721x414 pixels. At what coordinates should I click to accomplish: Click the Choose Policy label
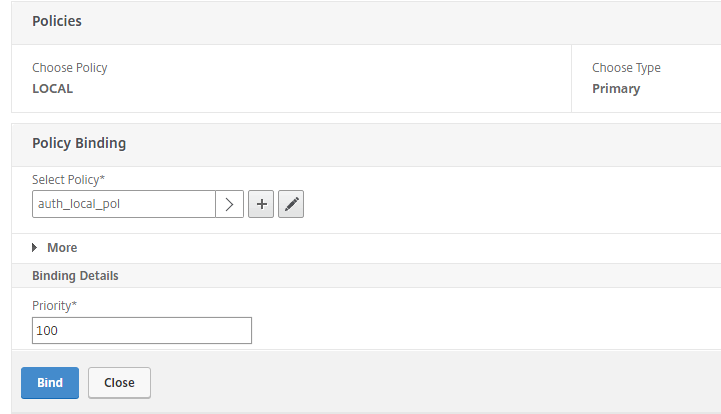click(x=70, y=68)
